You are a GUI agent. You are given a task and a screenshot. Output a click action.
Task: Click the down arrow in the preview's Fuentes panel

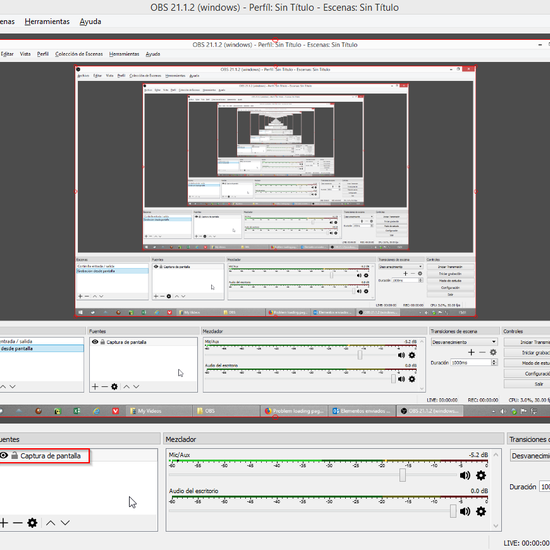coord(136,387)
